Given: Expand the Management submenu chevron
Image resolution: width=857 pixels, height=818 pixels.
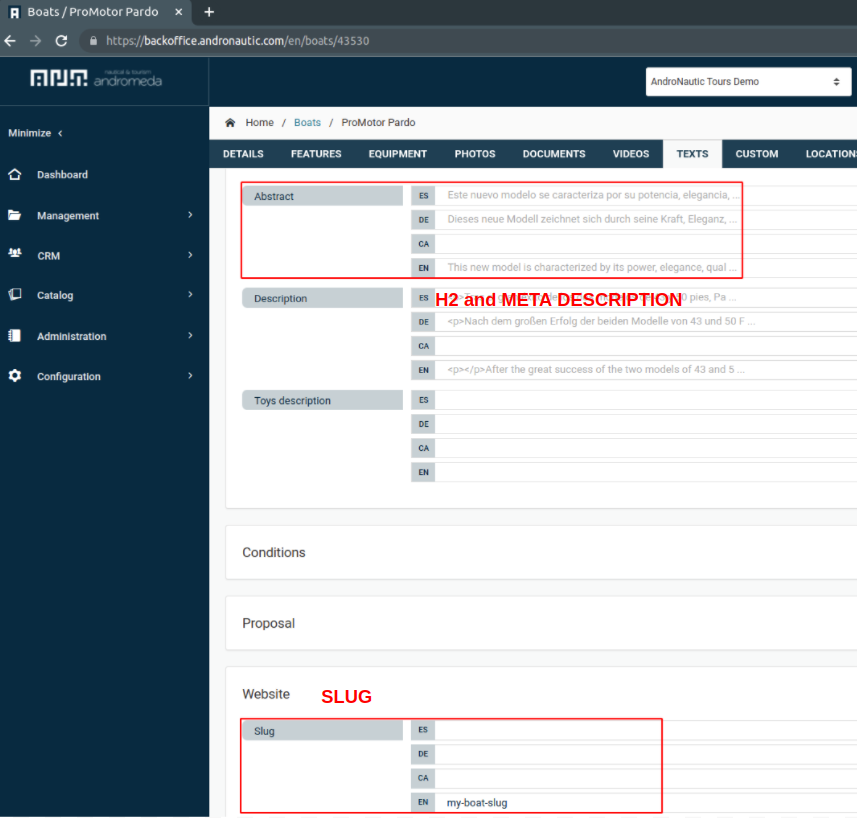Looking at the screenshot, I should (x=190, y=215).
